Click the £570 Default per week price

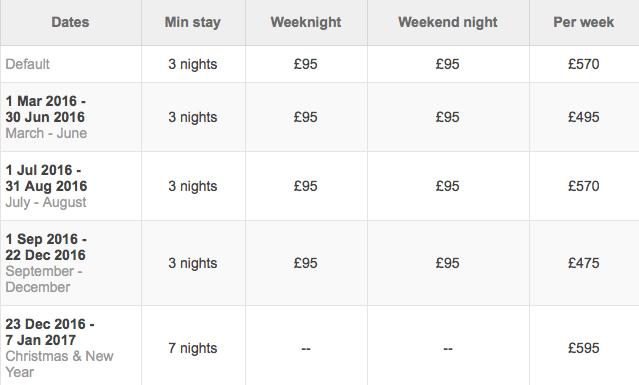click(584, 64)
